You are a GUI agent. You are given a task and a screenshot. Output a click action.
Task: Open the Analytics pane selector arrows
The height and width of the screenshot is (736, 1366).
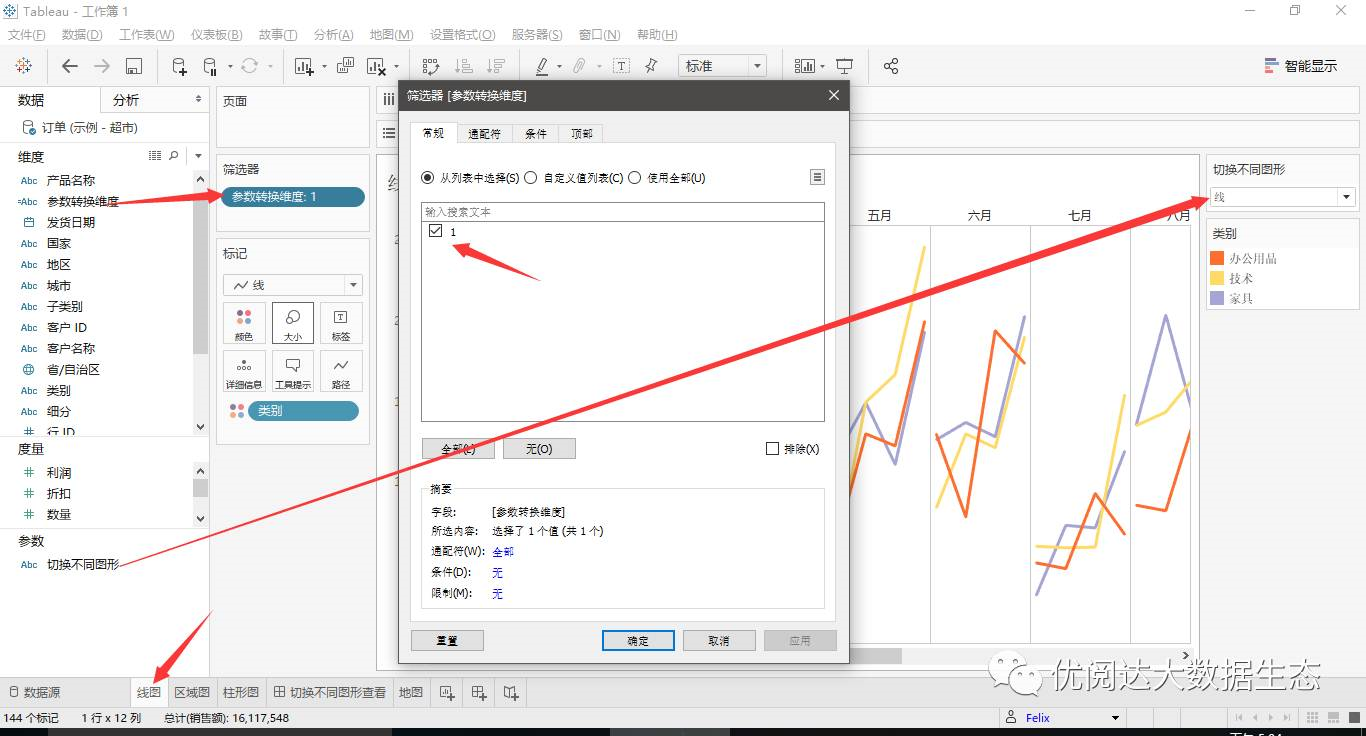tap(198, 100)
